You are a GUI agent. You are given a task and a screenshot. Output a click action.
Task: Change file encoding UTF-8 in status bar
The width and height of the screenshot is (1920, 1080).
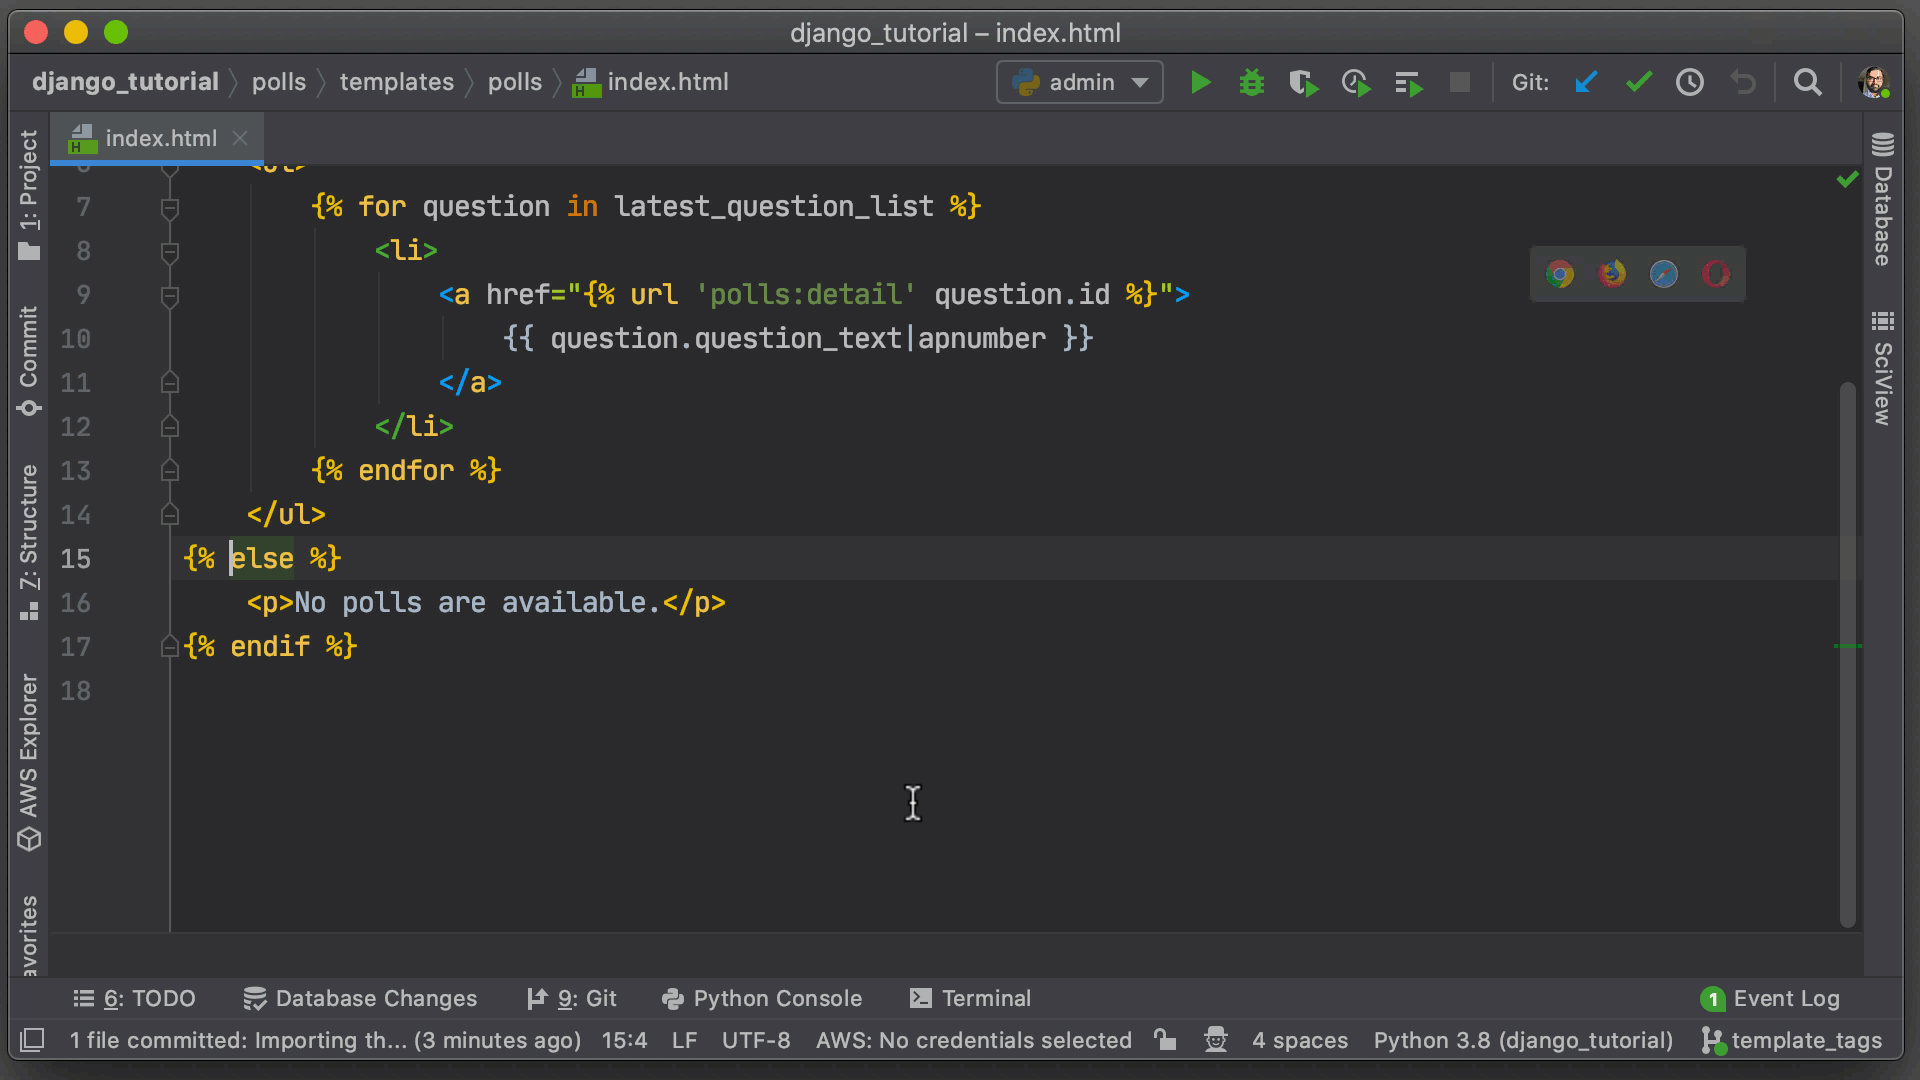[x=756, y=1040]
